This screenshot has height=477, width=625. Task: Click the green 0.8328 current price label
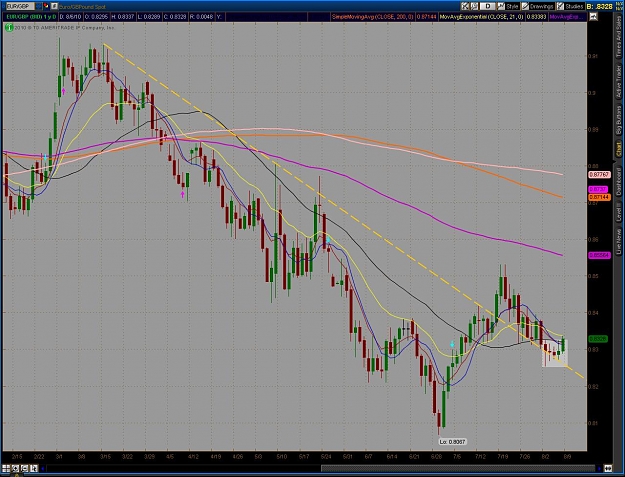[x=598, y=338]
